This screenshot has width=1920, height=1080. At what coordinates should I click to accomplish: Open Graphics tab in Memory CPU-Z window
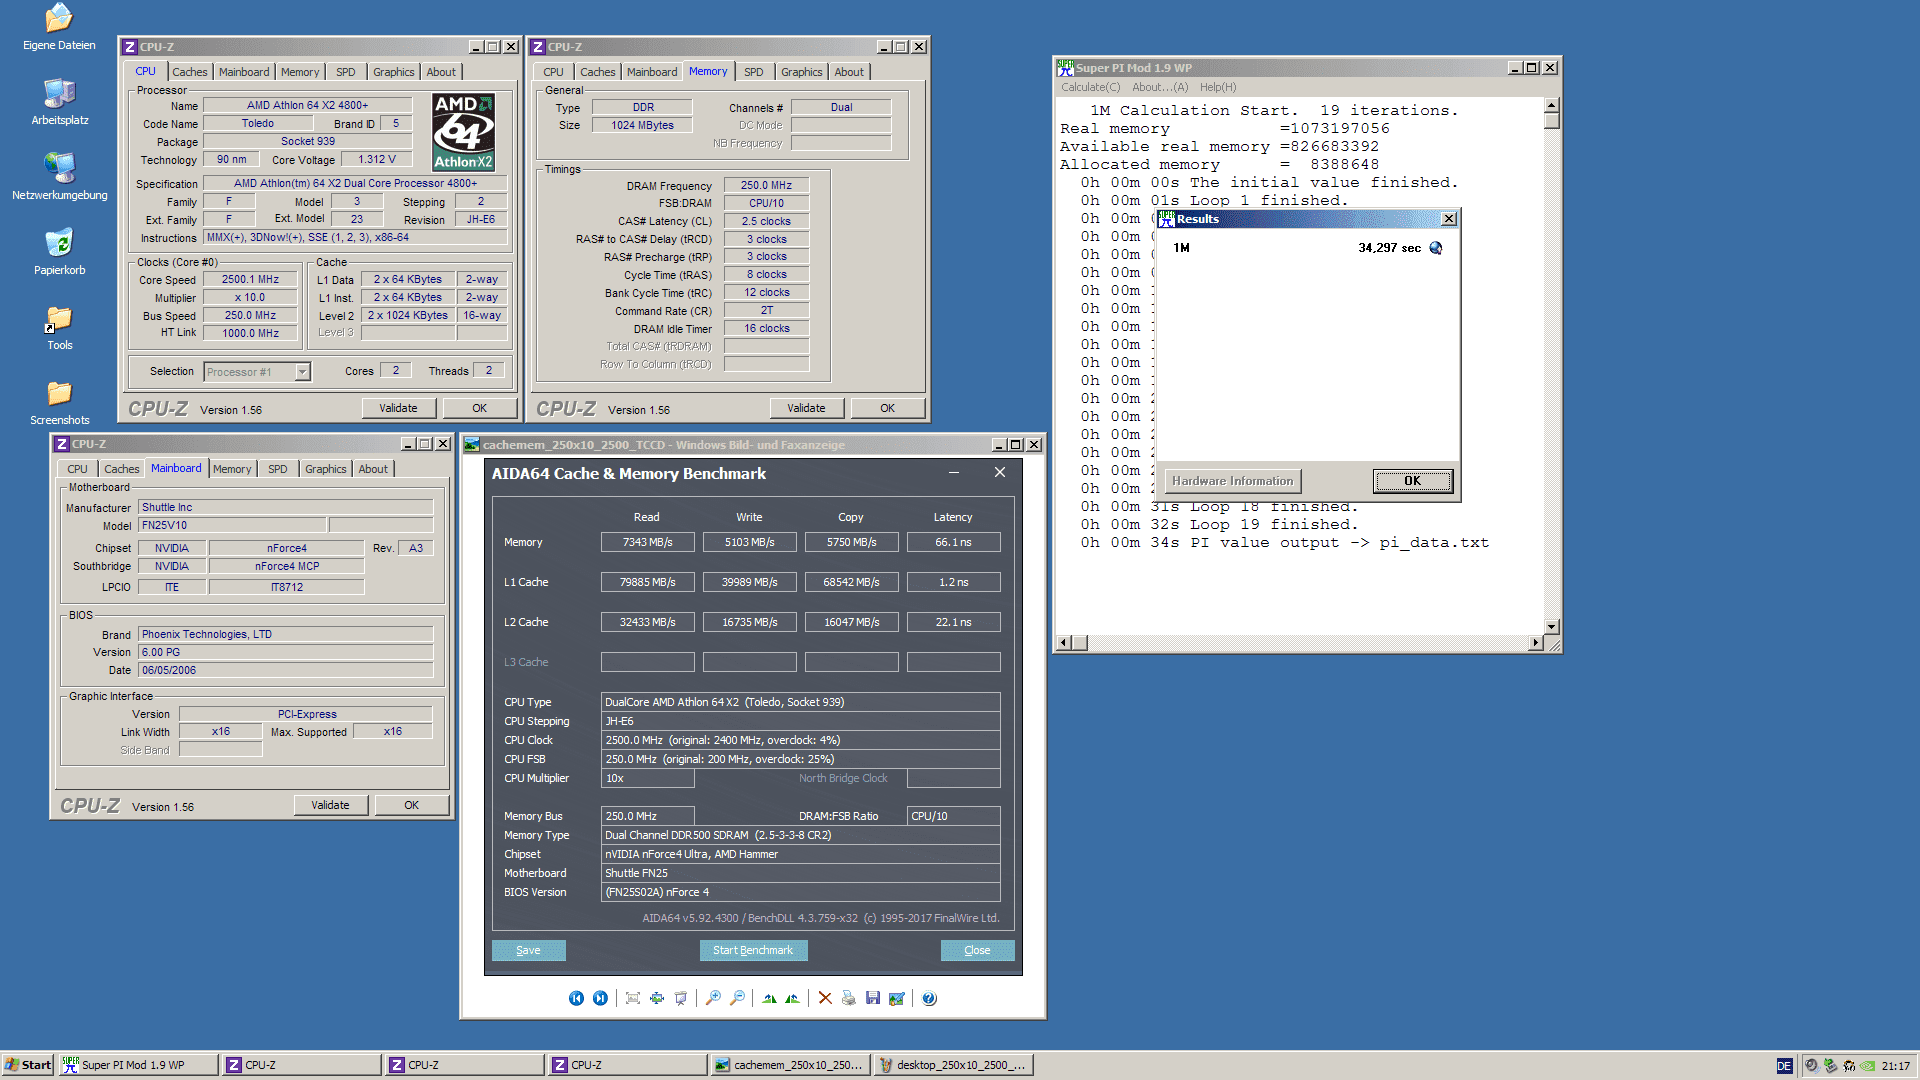tap(801, 72)
